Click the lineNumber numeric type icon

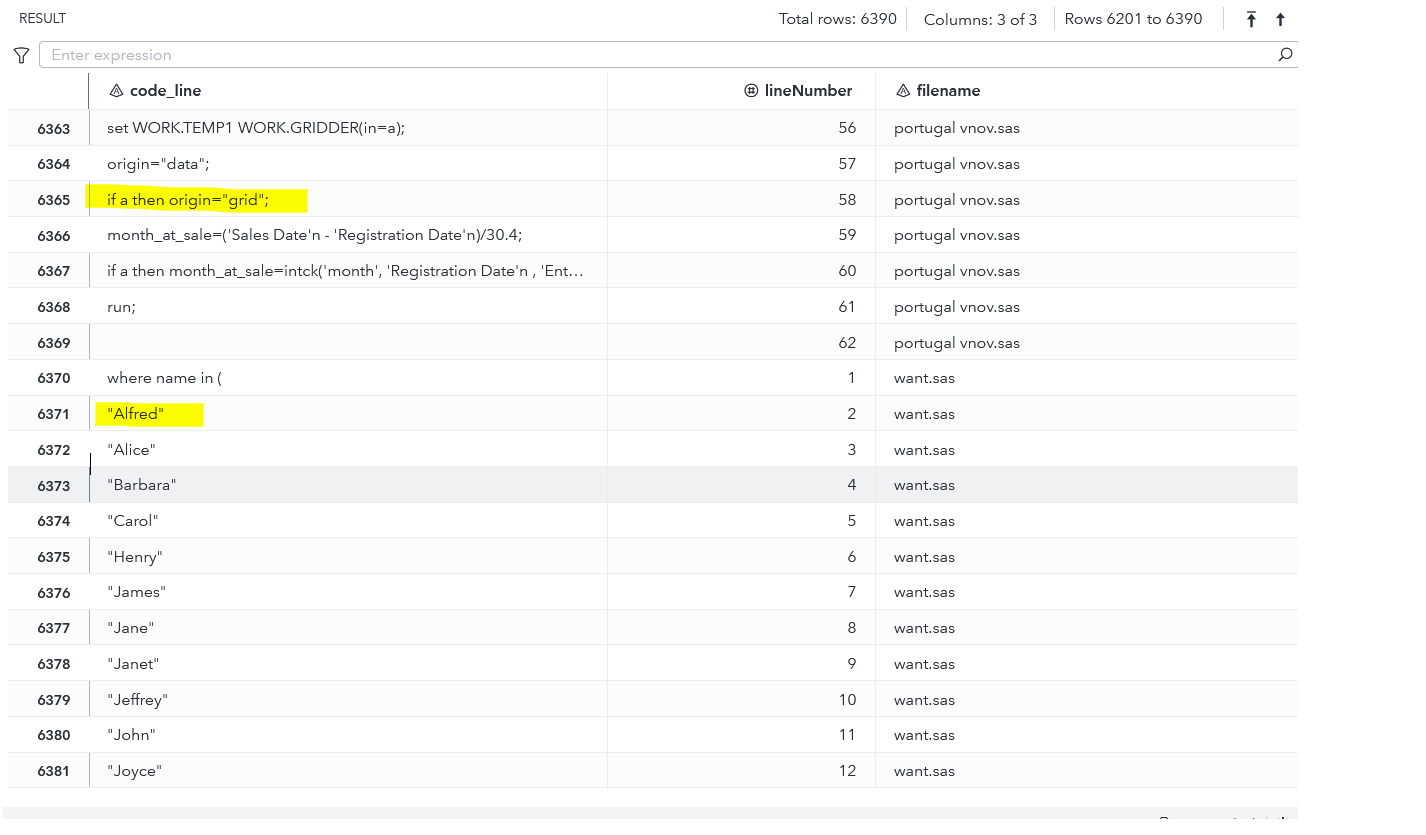pyautogui.click(x=751, y=91)
